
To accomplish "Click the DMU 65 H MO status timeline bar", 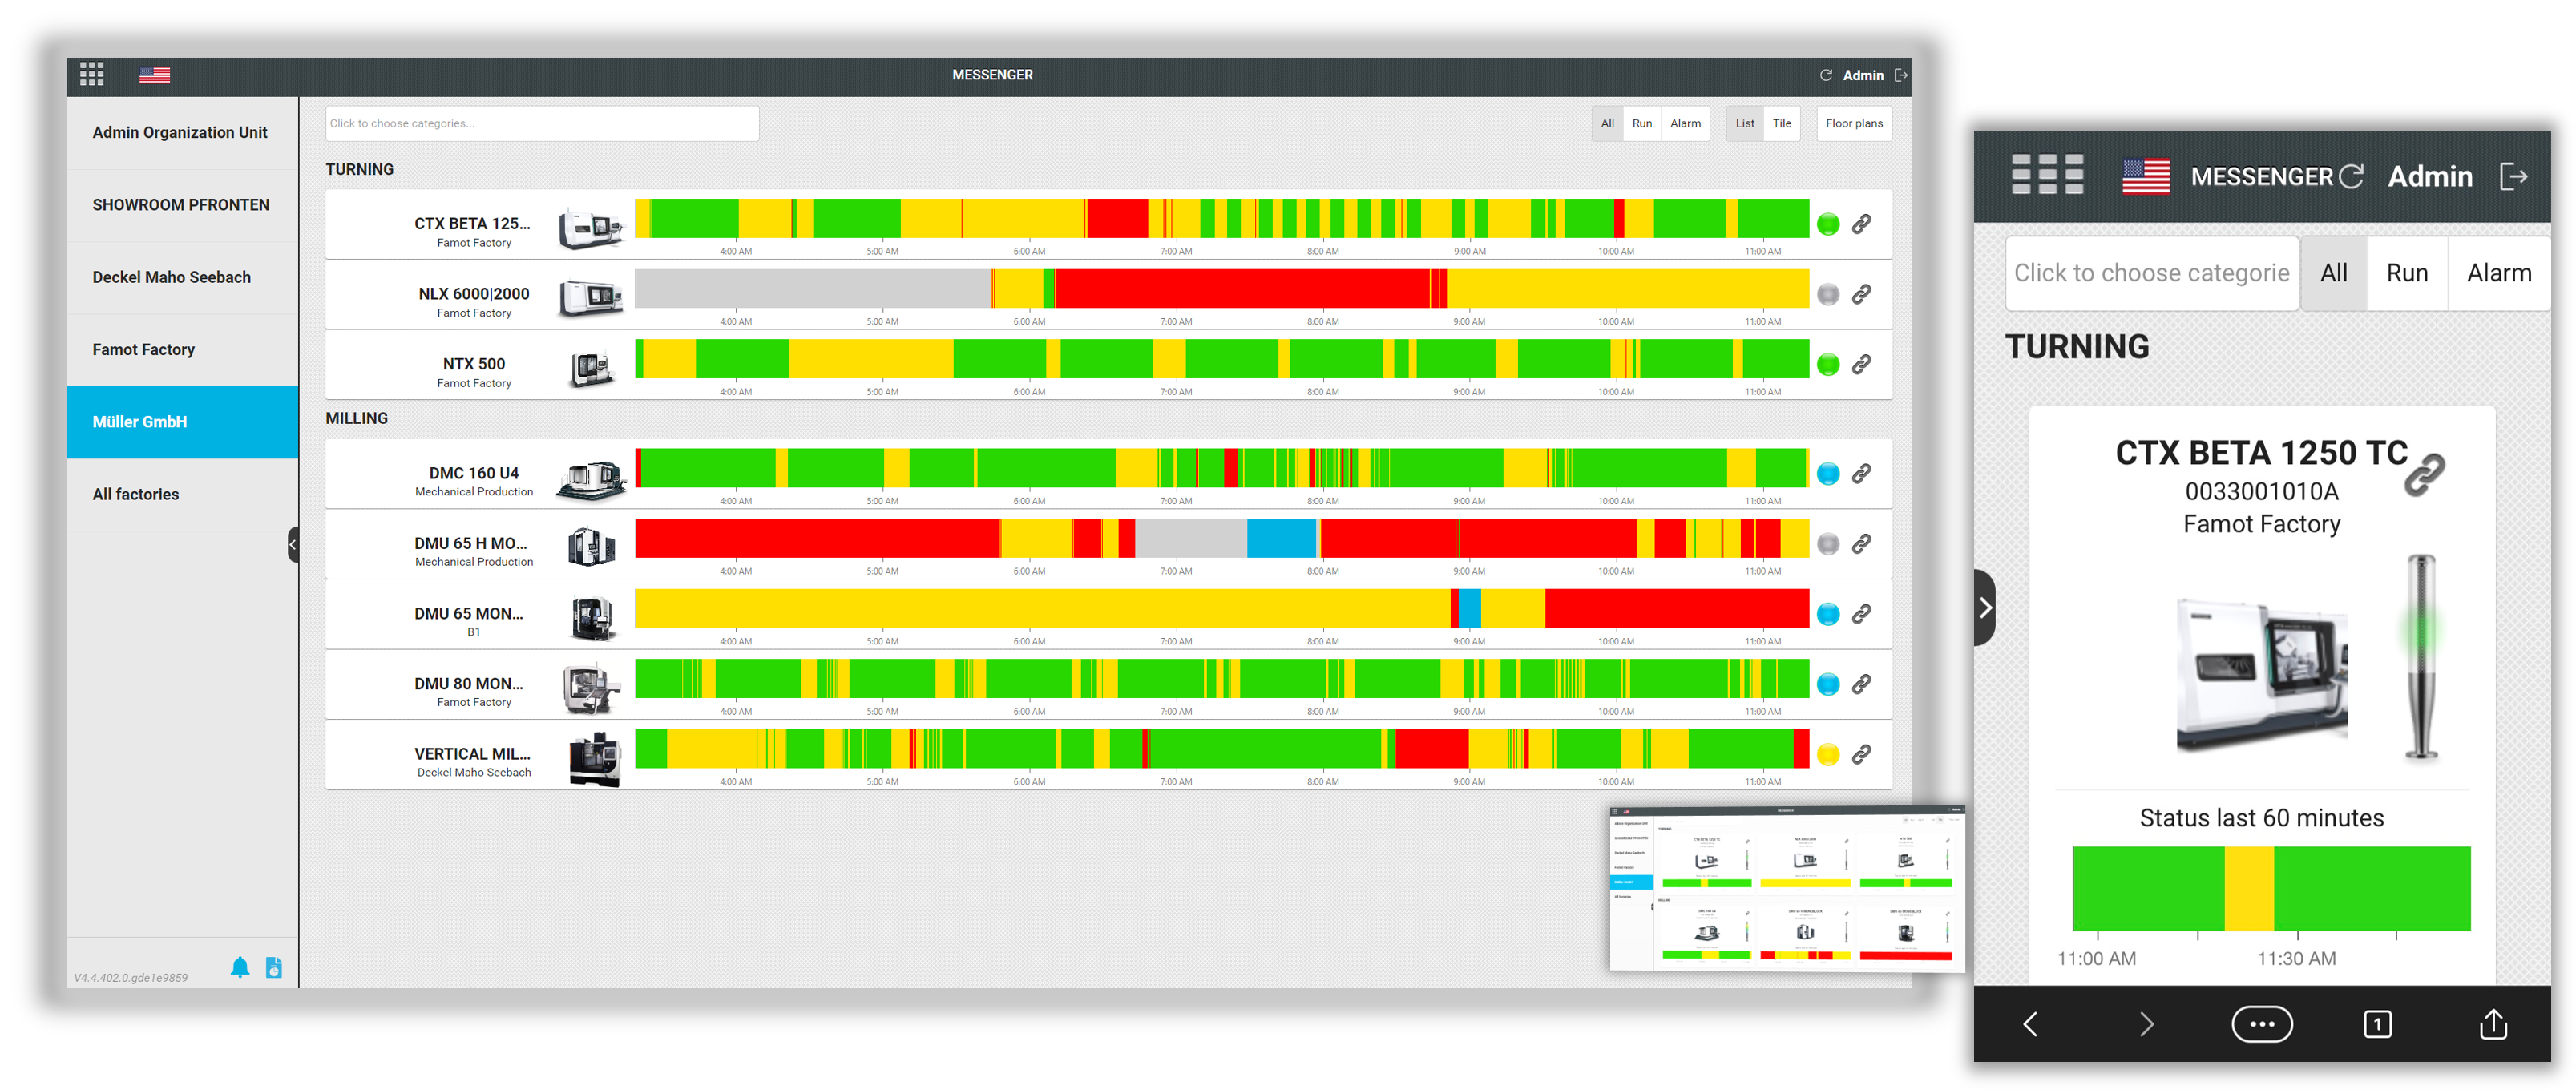I will point(1222,539).
